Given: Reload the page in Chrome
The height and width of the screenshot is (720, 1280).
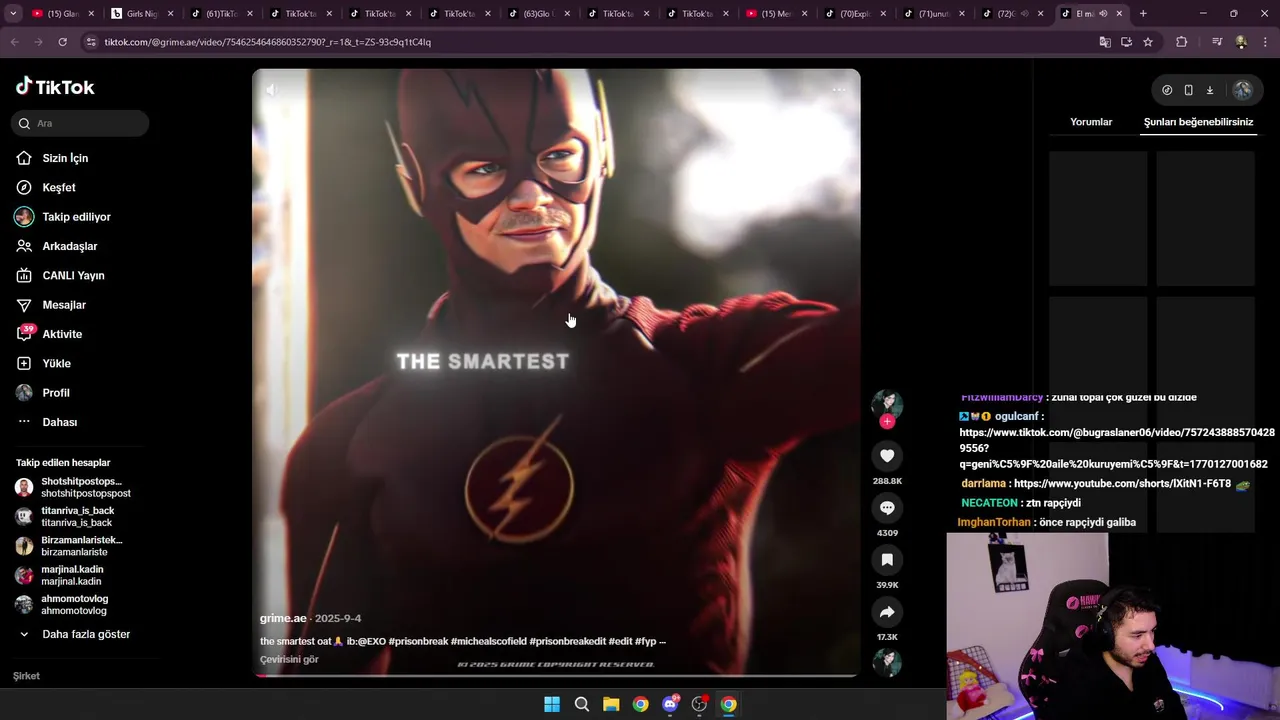Looking at the screenshot, I should click(62, 42).
